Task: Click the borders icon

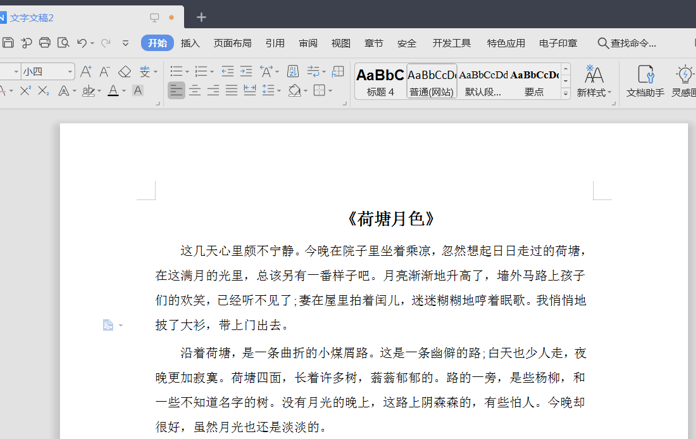Action: tap(319, 91)
